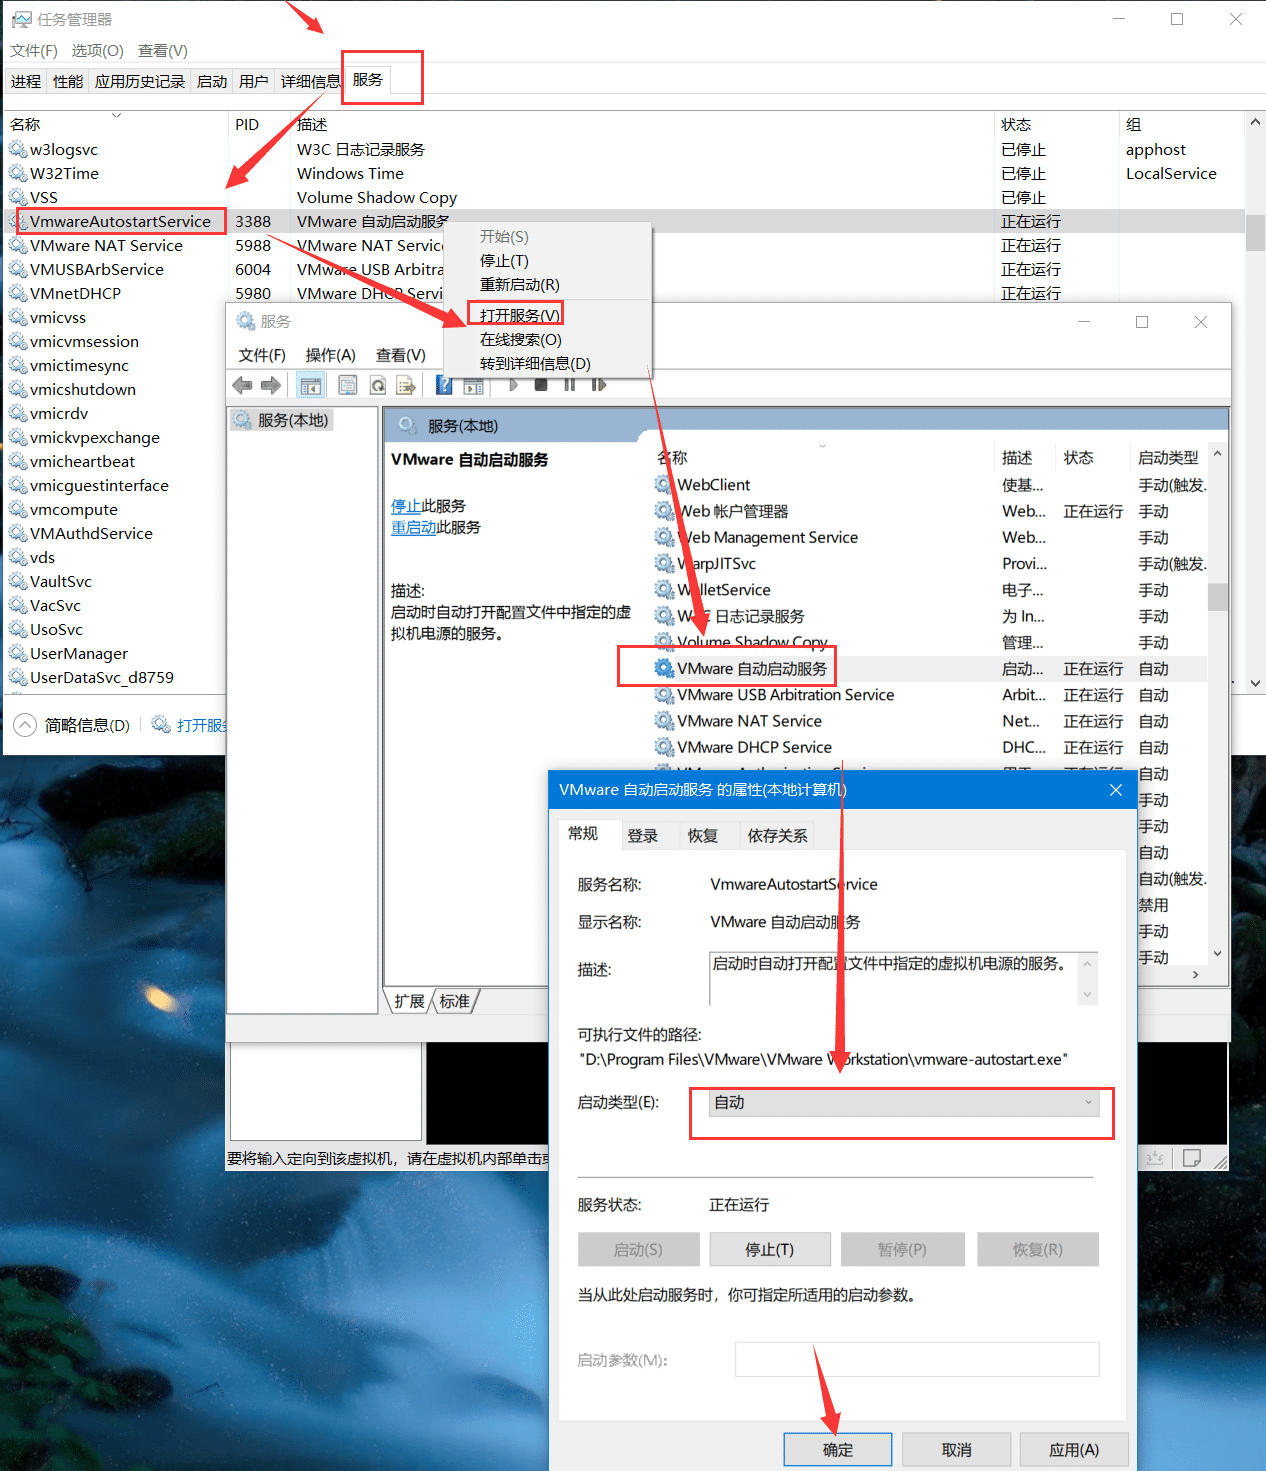Click the gear icon beside VMware 自动启动服务
Viewport: 1266px width, 1471px height.
[664, 668]
